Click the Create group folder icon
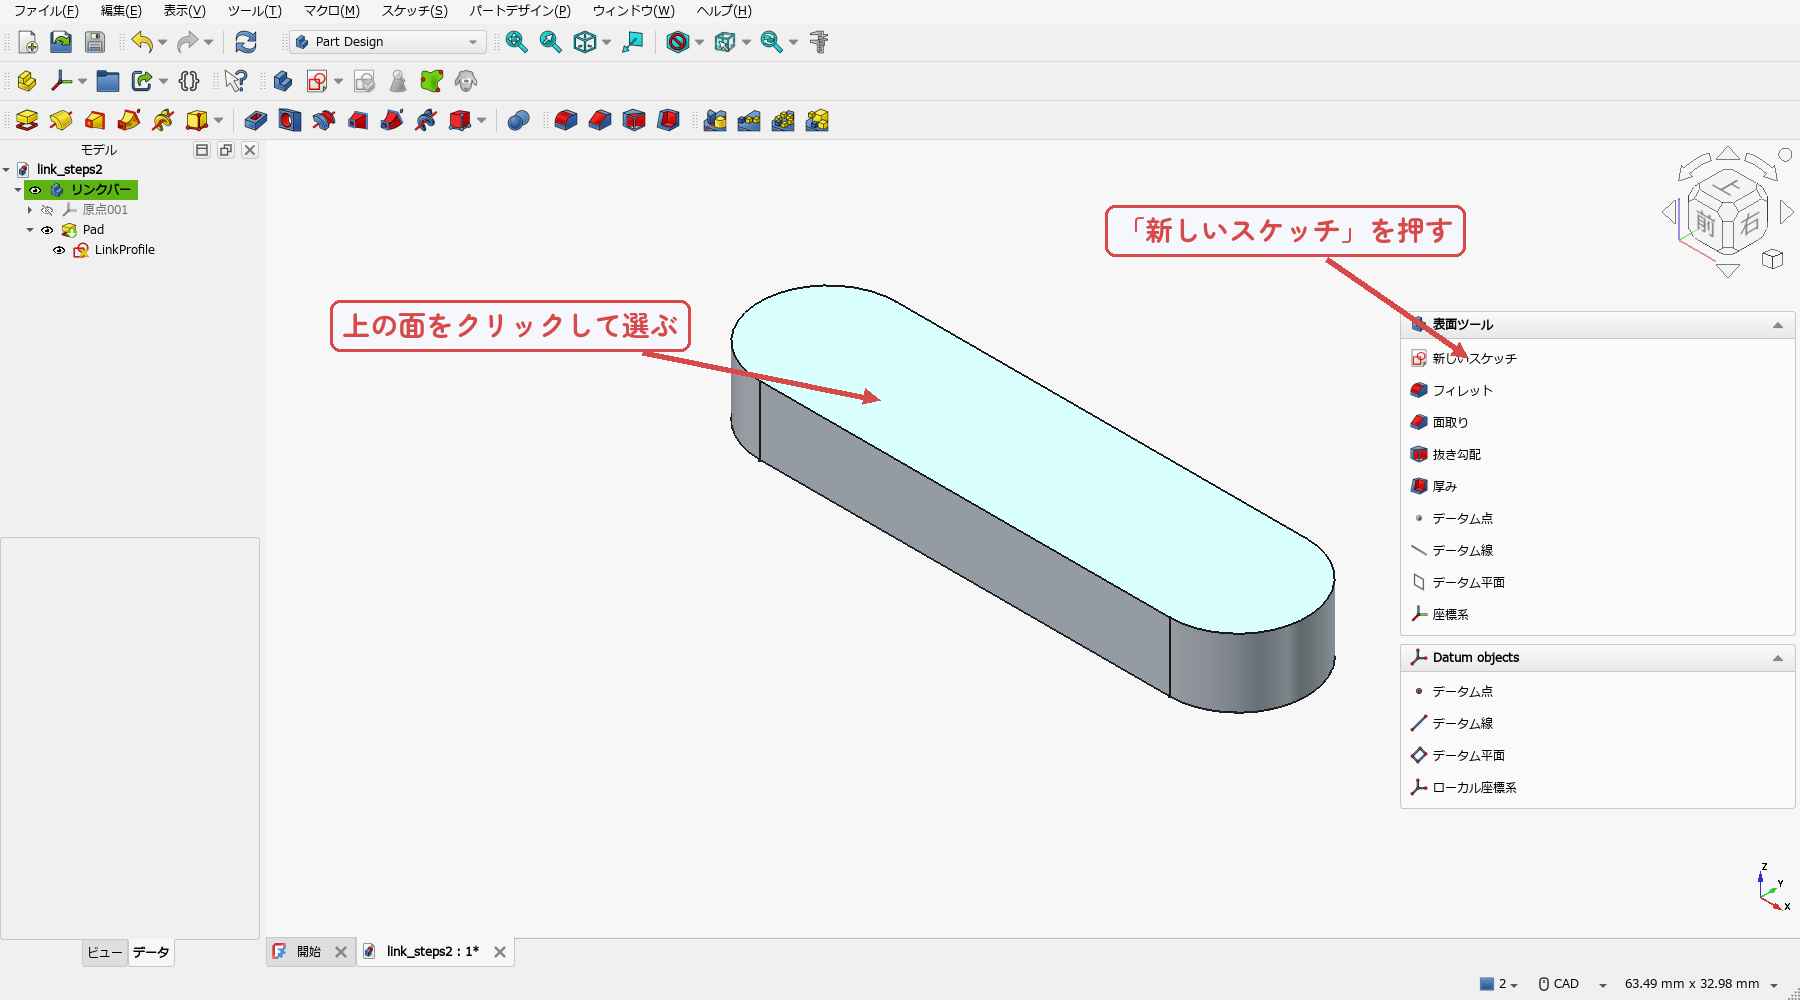 point(108,81)
